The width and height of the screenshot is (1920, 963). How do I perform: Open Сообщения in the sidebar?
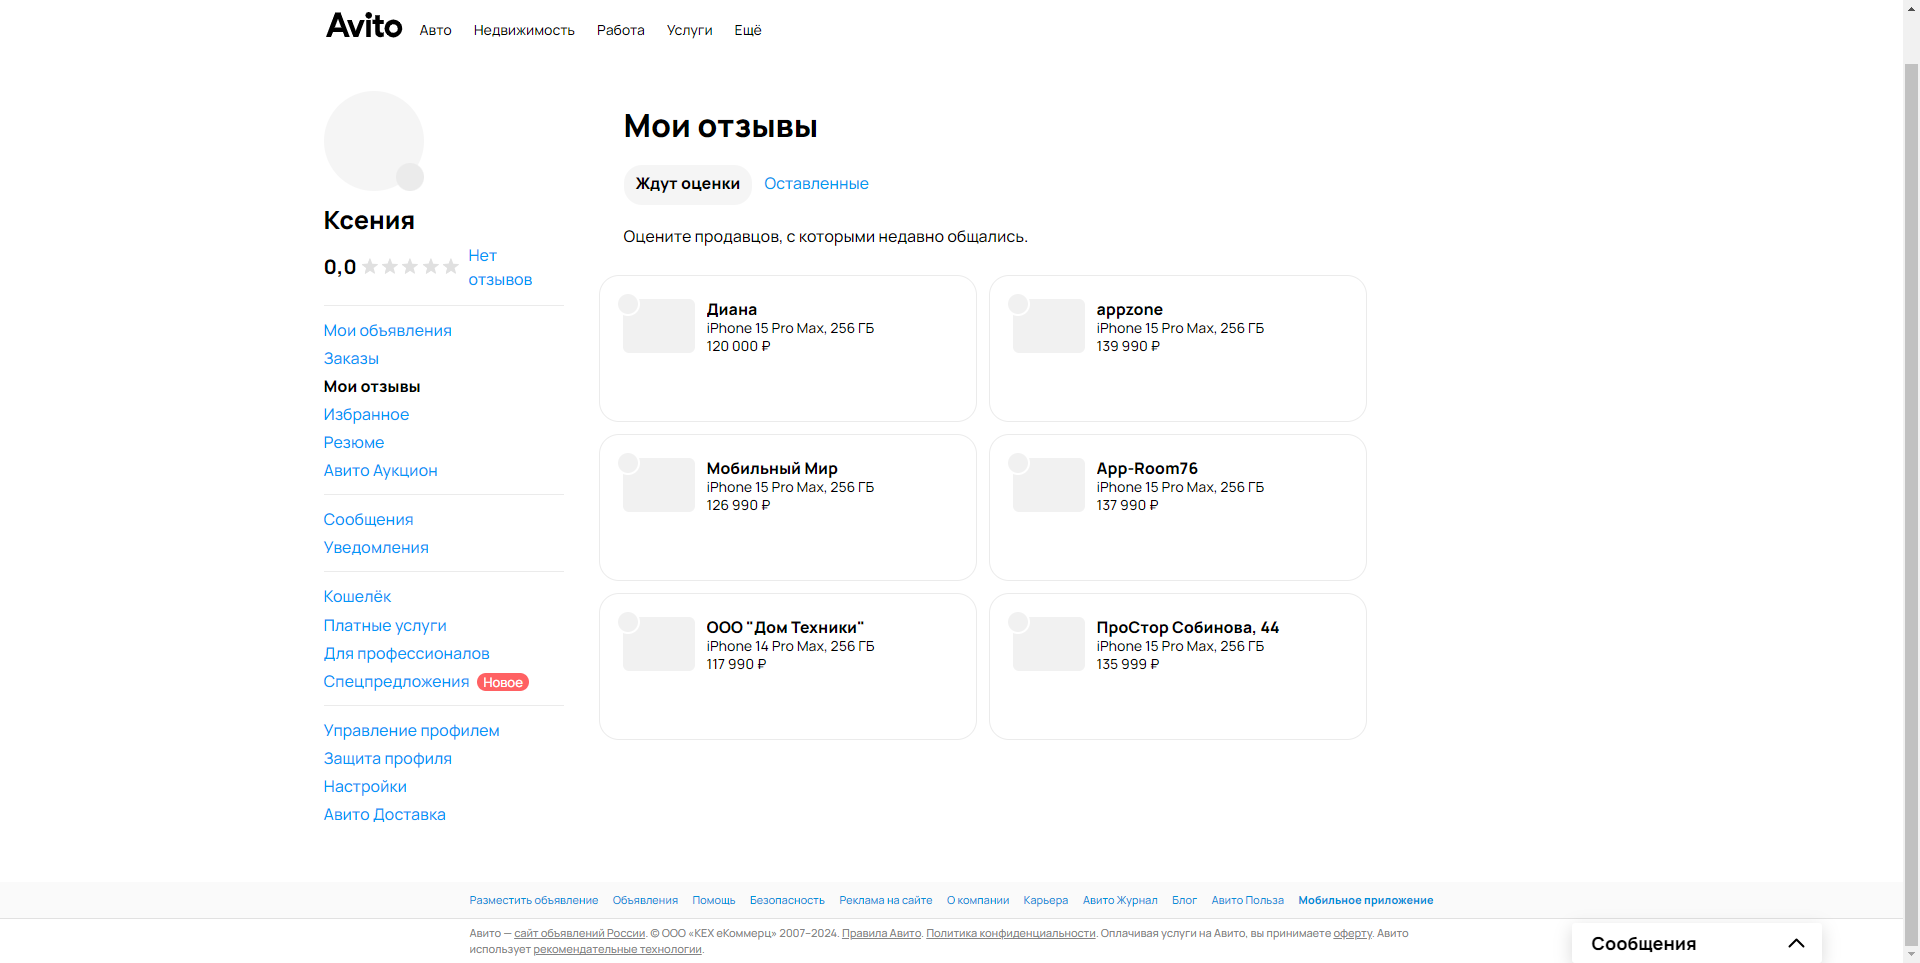pos(368,520)
